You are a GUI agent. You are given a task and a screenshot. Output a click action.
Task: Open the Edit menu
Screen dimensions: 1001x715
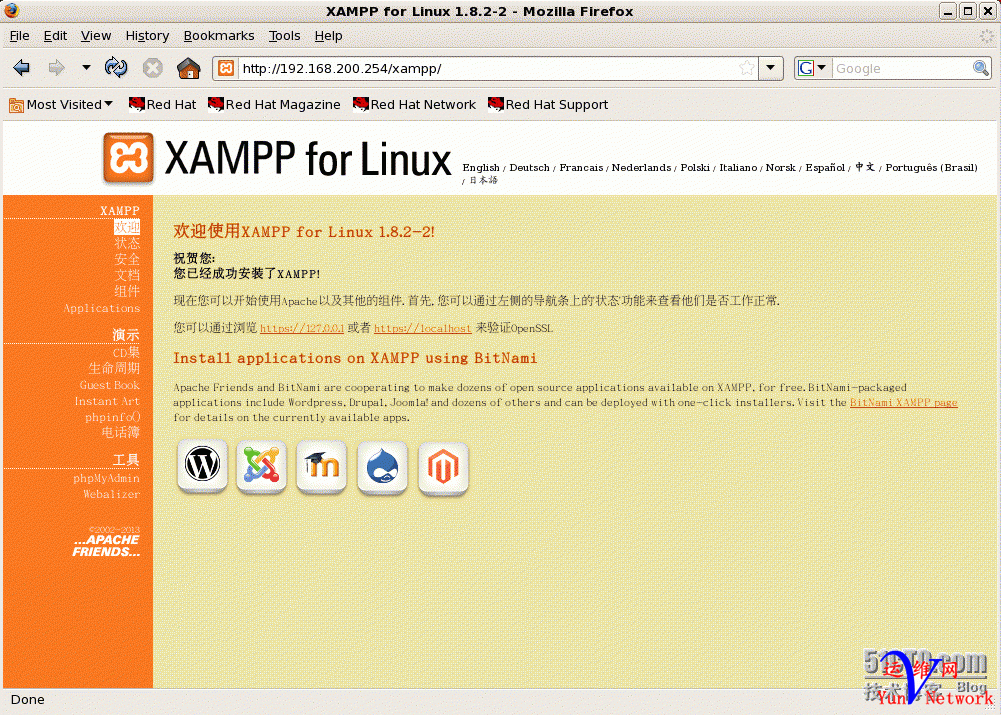point(55,36)
